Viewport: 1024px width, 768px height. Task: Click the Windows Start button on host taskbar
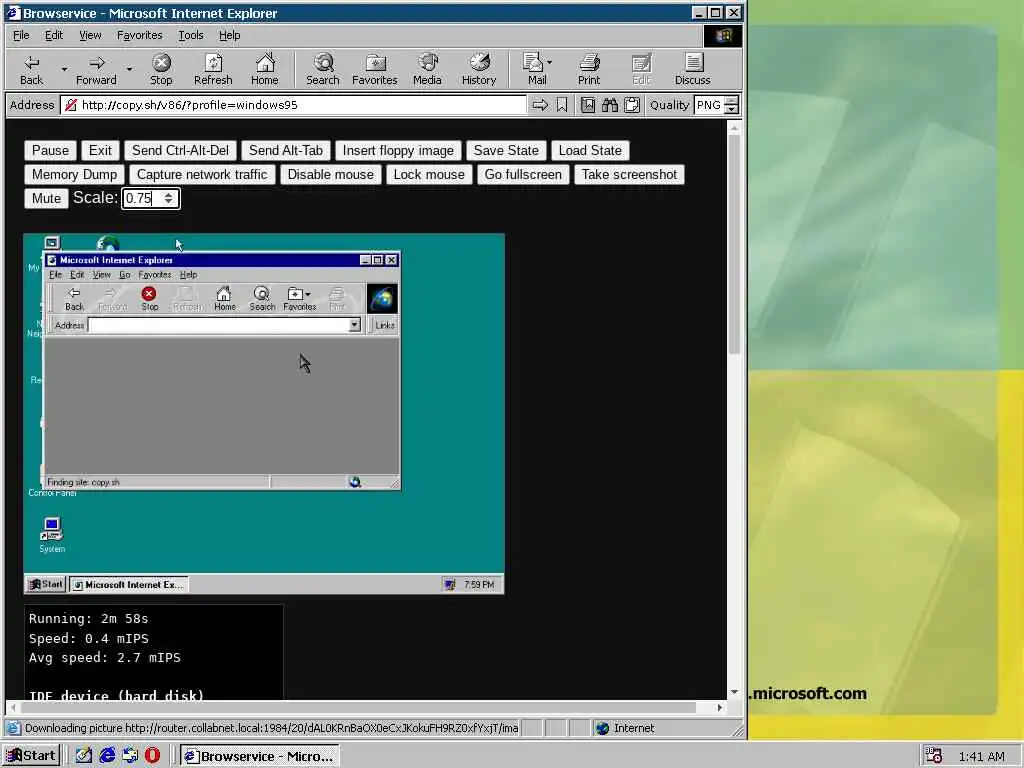coord(31,756)
